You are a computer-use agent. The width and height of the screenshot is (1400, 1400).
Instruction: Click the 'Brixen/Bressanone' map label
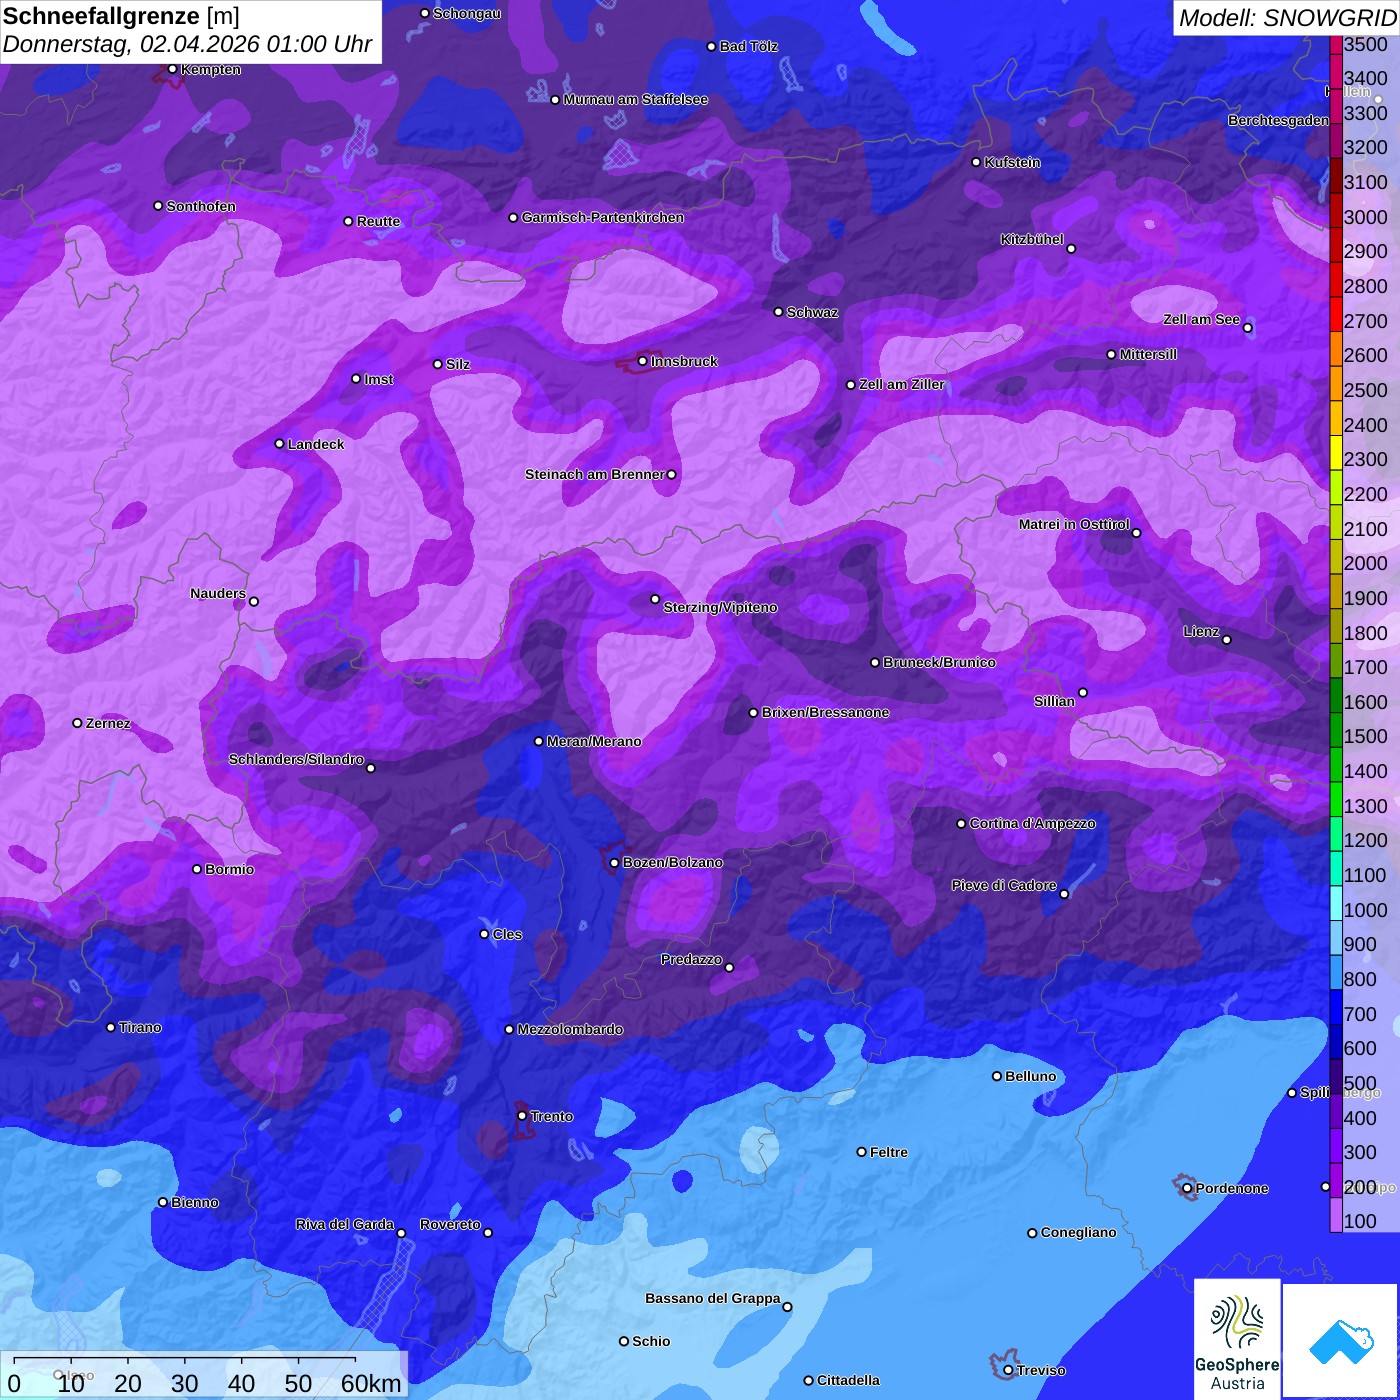[825, 712]
